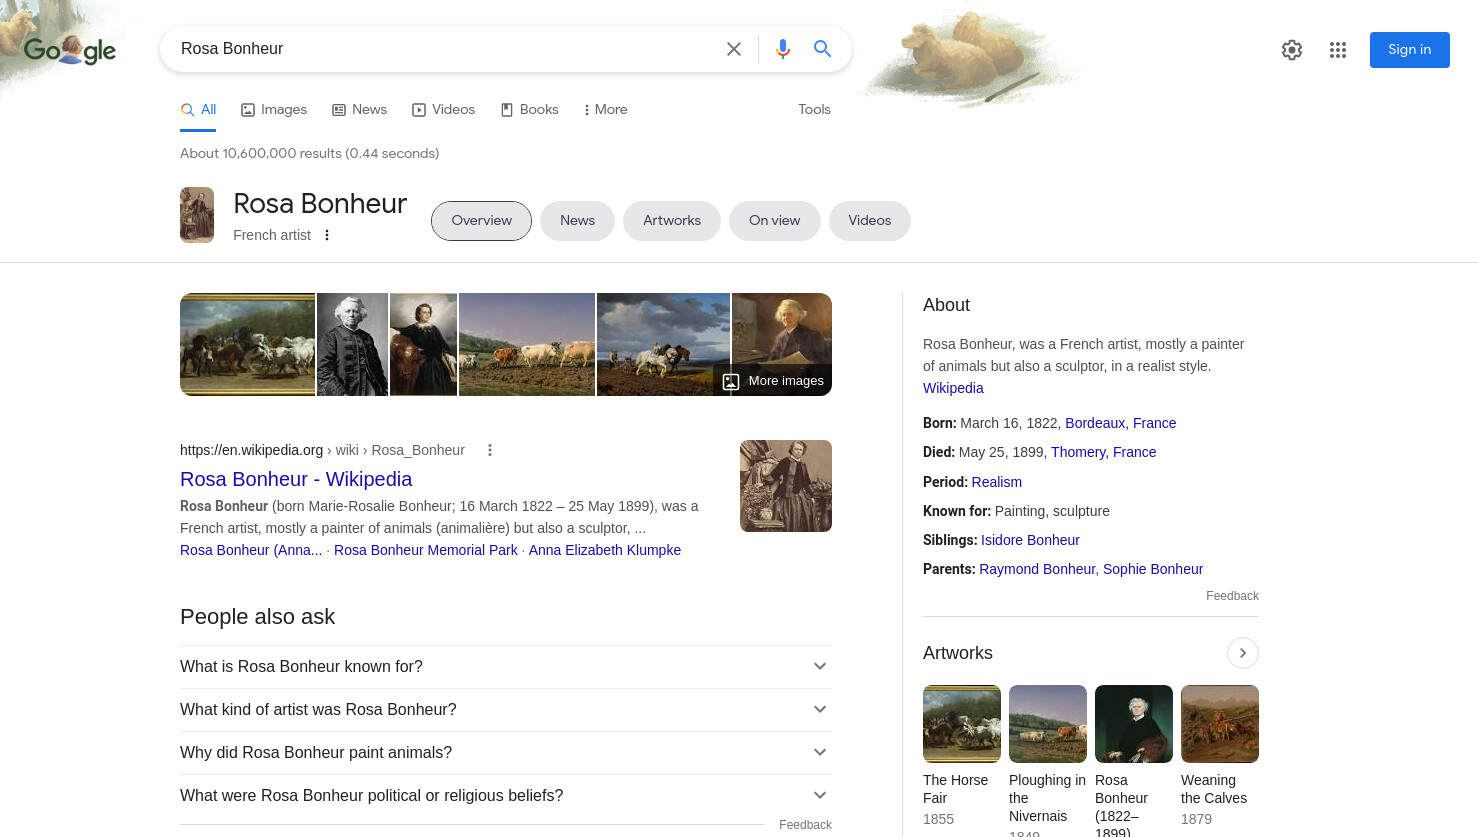Image resolution: width=1478 pixels, height=837 pixels.
Task: Open the Isidore Bonheur sibling link
Action: pyautogui.click(x=1030, y=540)
